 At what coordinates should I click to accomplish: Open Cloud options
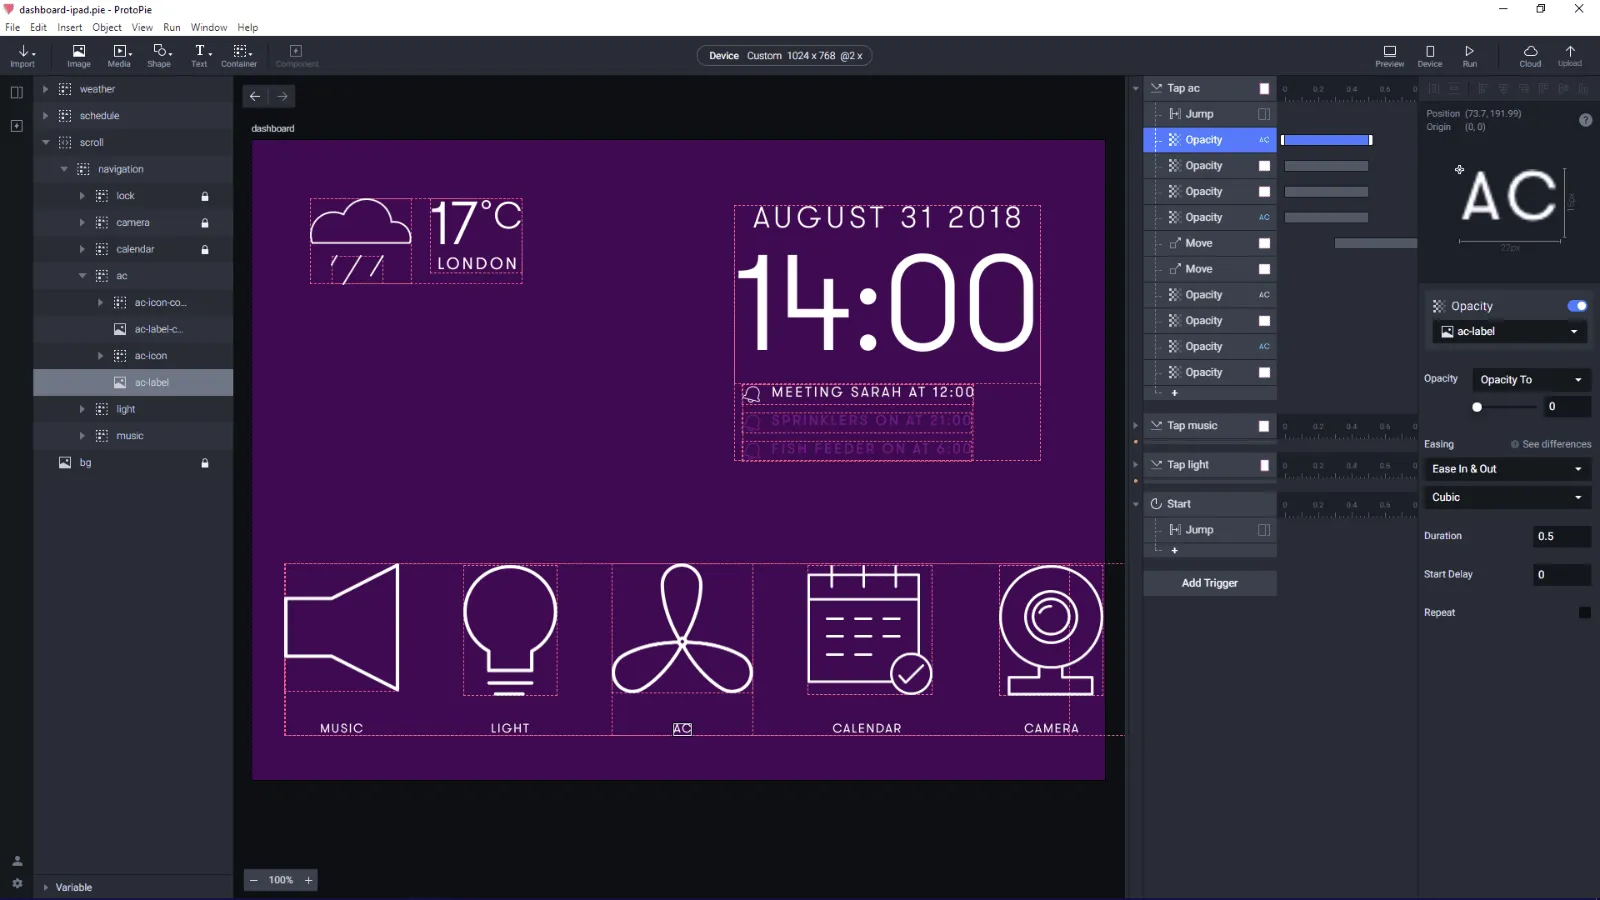click(1531, 56)
